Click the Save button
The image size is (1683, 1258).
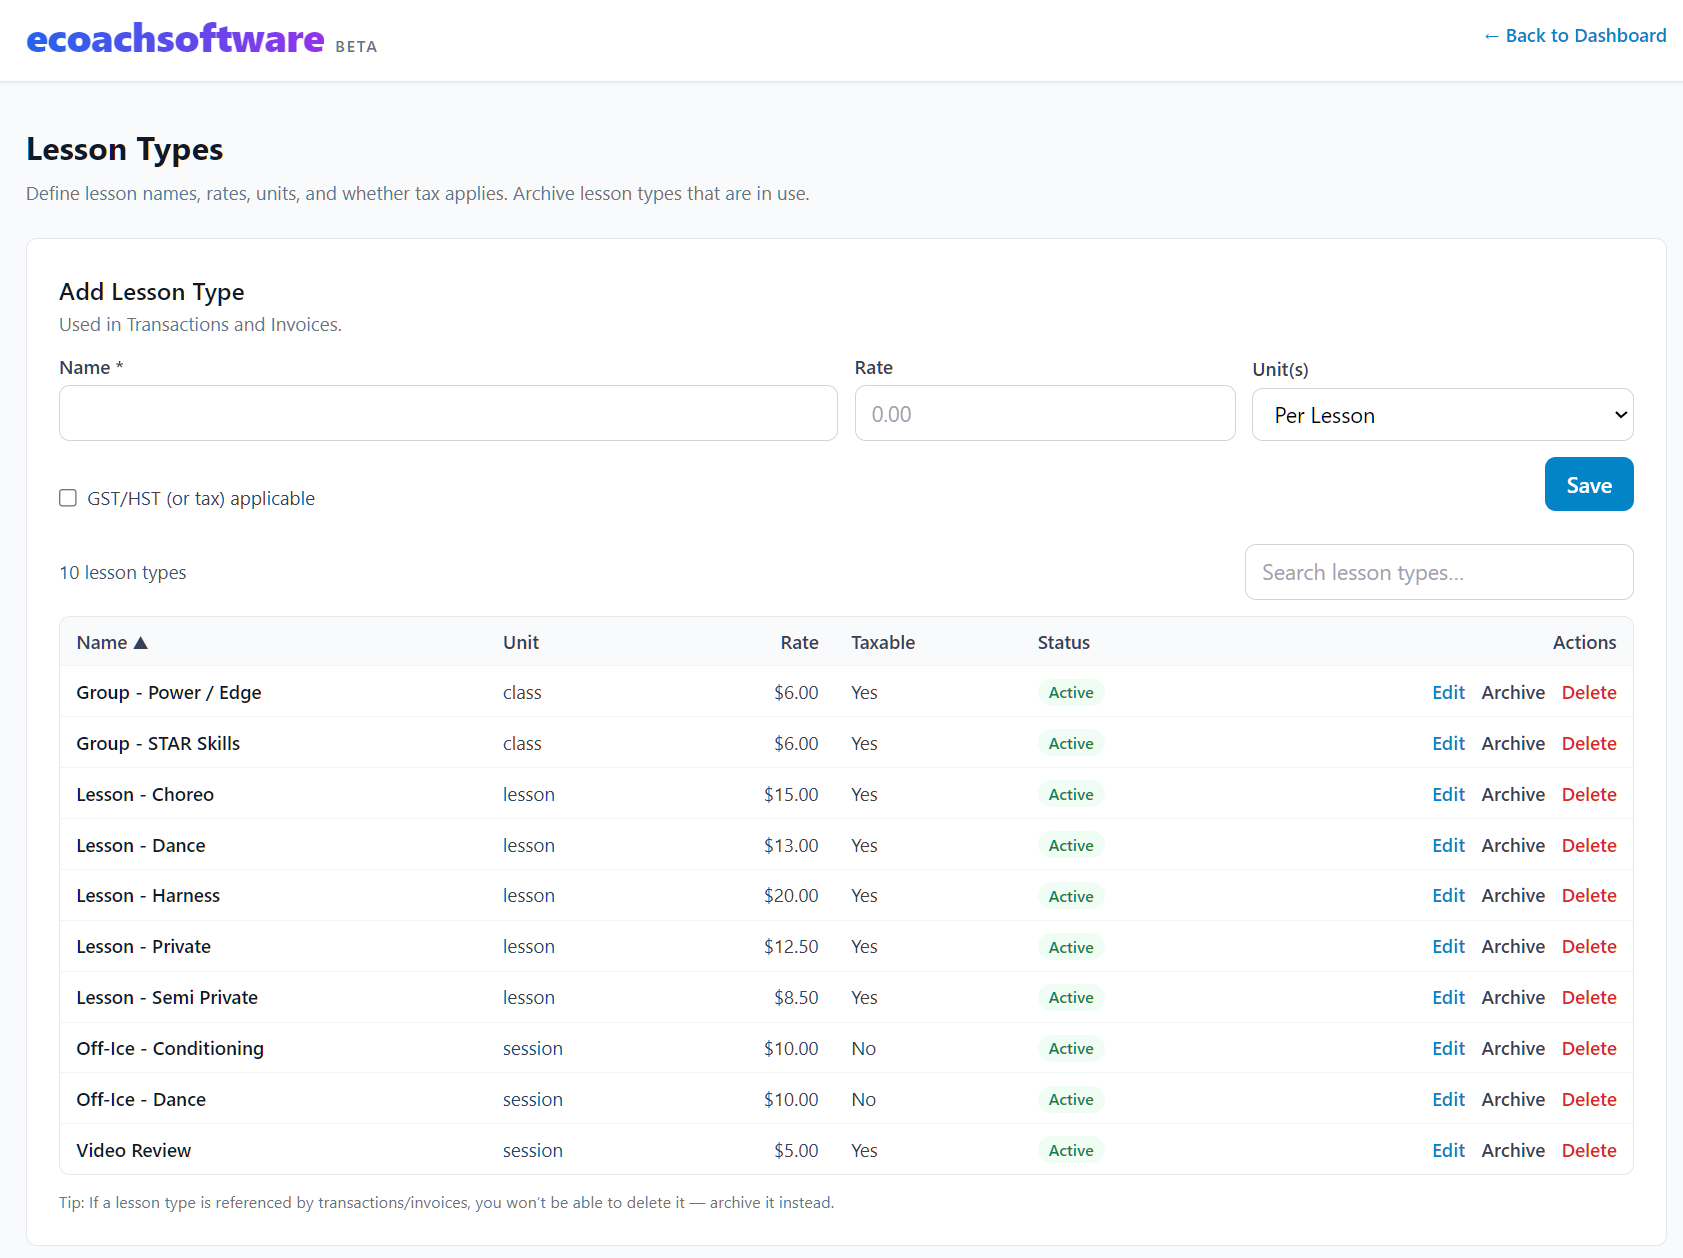click(1588, 485)
